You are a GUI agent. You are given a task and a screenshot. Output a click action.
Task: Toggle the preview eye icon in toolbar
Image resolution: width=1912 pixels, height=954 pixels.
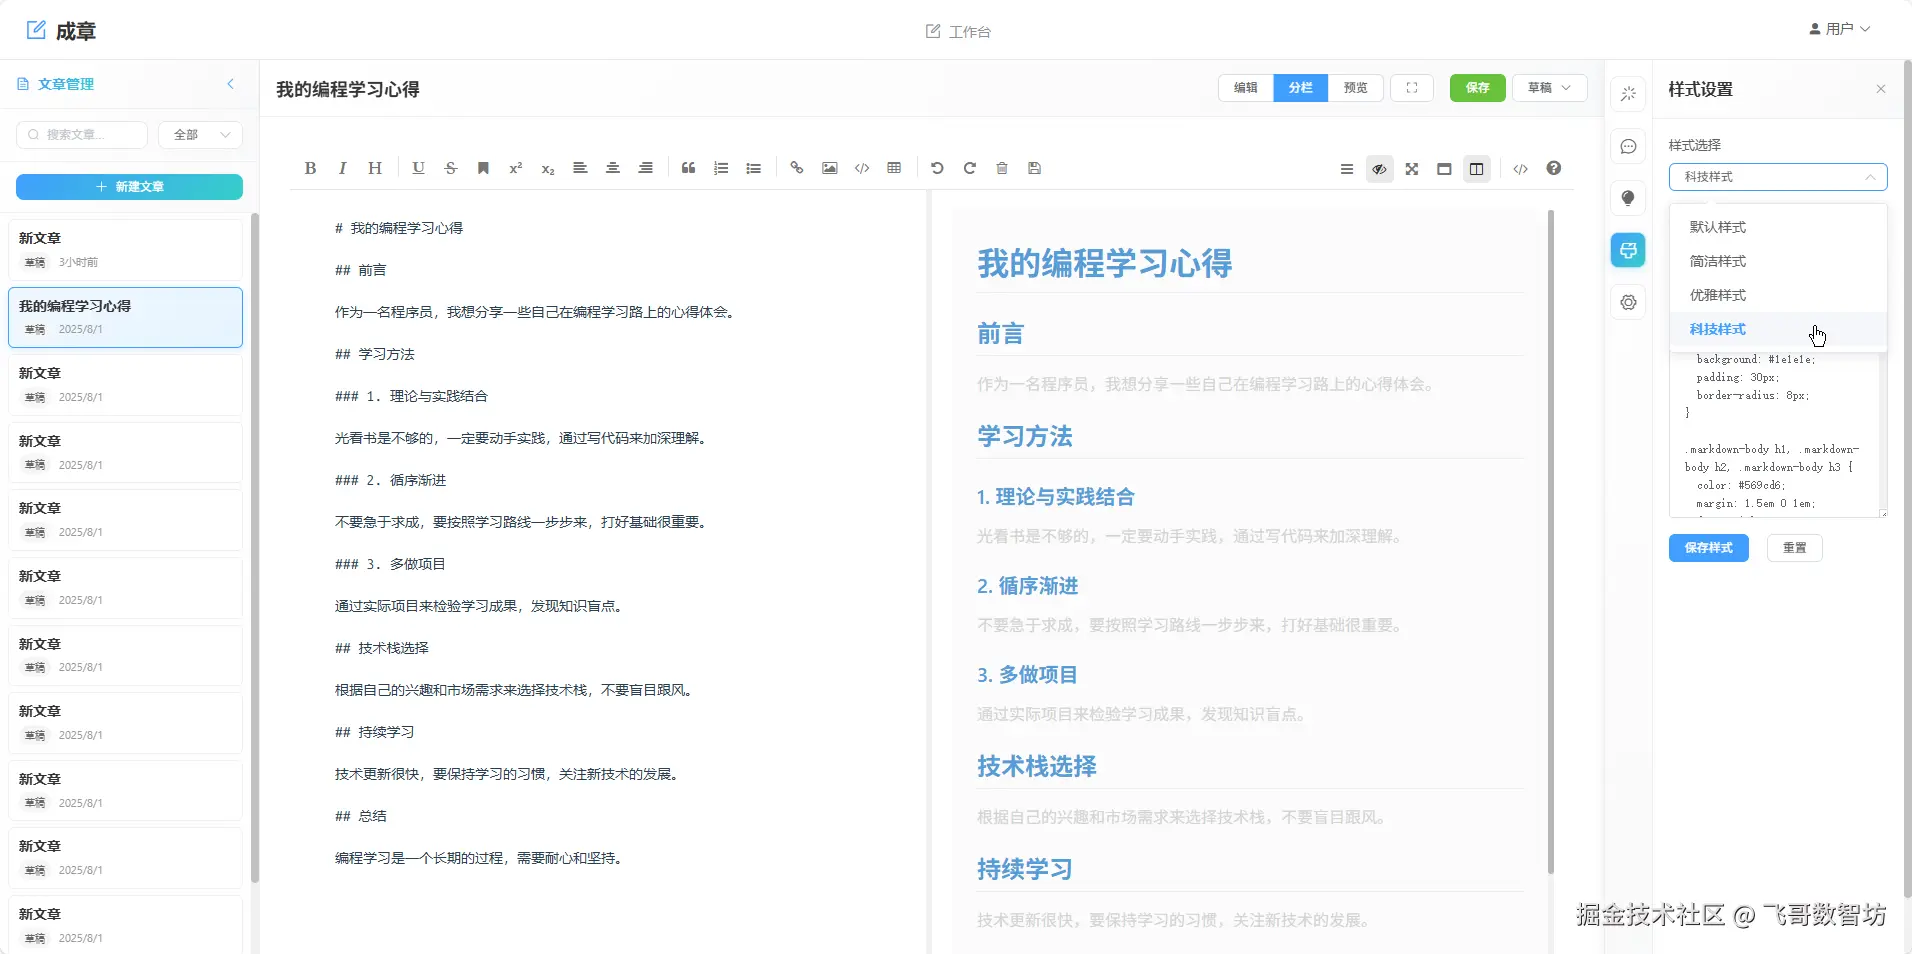(1379, 169)
